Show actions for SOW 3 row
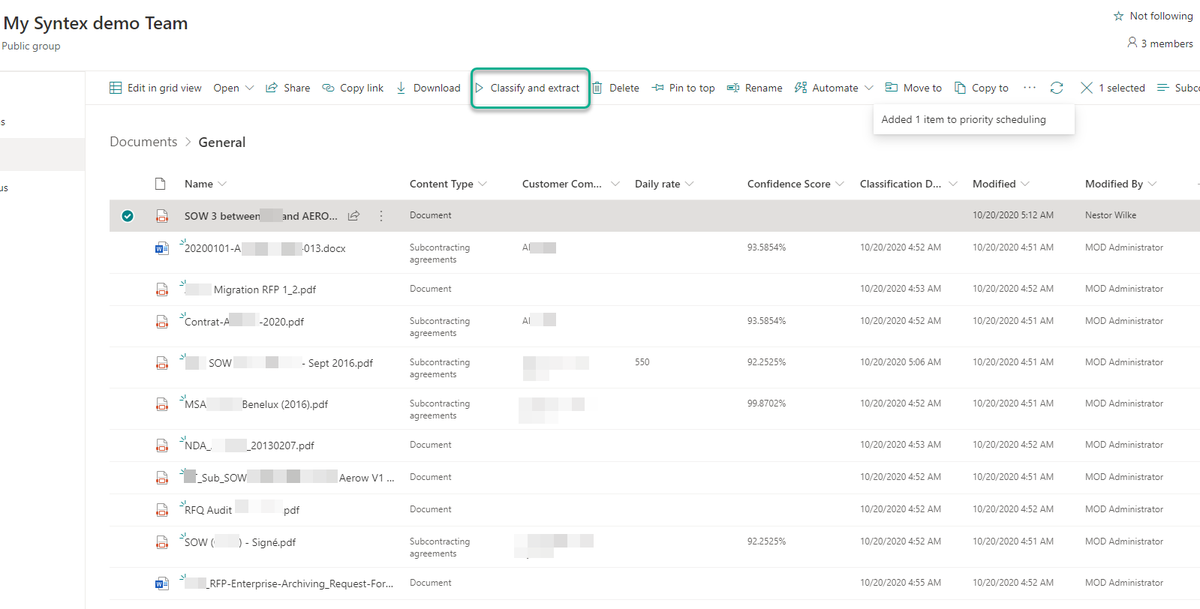The image size is (1200, 609). [x=381, y=216]
